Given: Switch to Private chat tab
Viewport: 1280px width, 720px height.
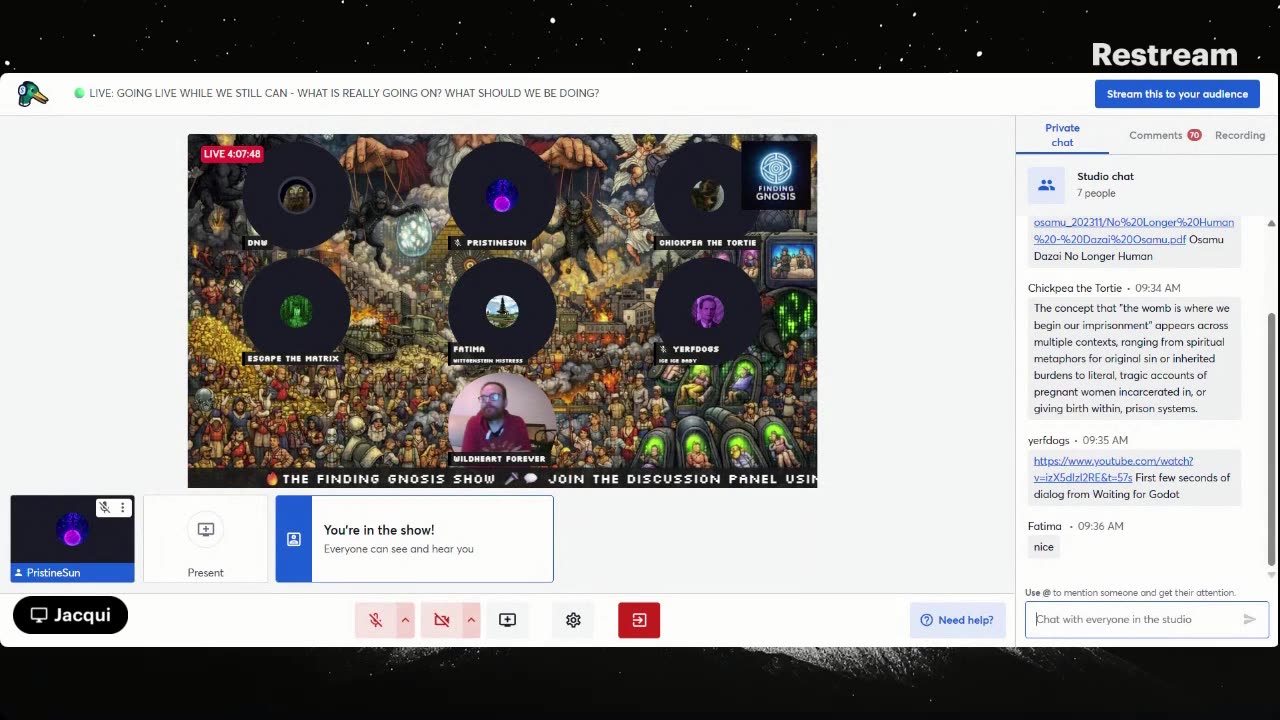Looking at the screenshot, I should 1062,135.
